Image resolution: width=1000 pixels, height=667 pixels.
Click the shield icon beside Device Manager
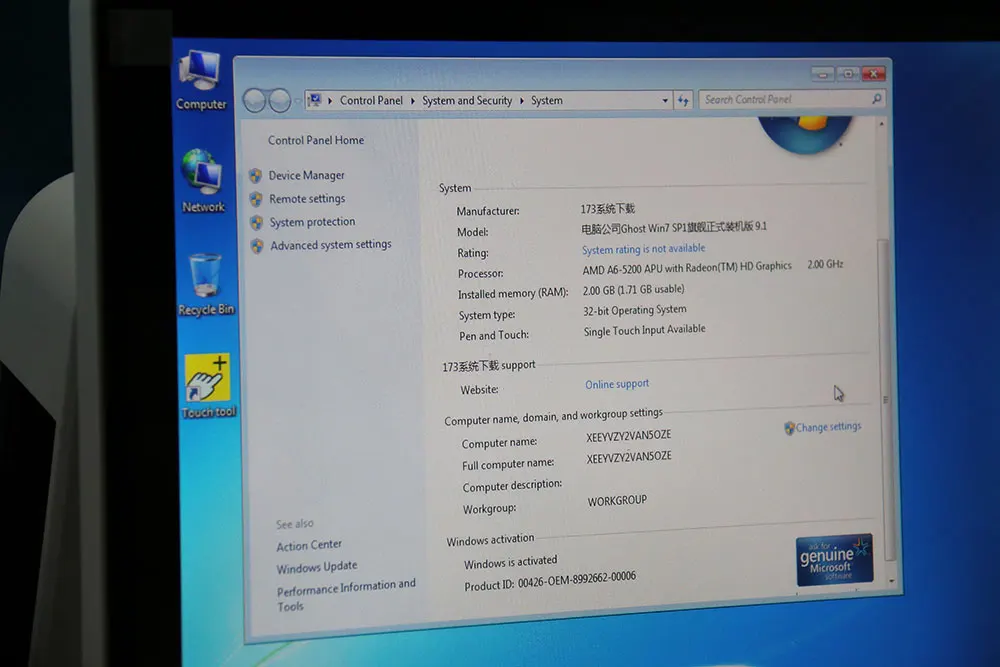coord(256,175)
